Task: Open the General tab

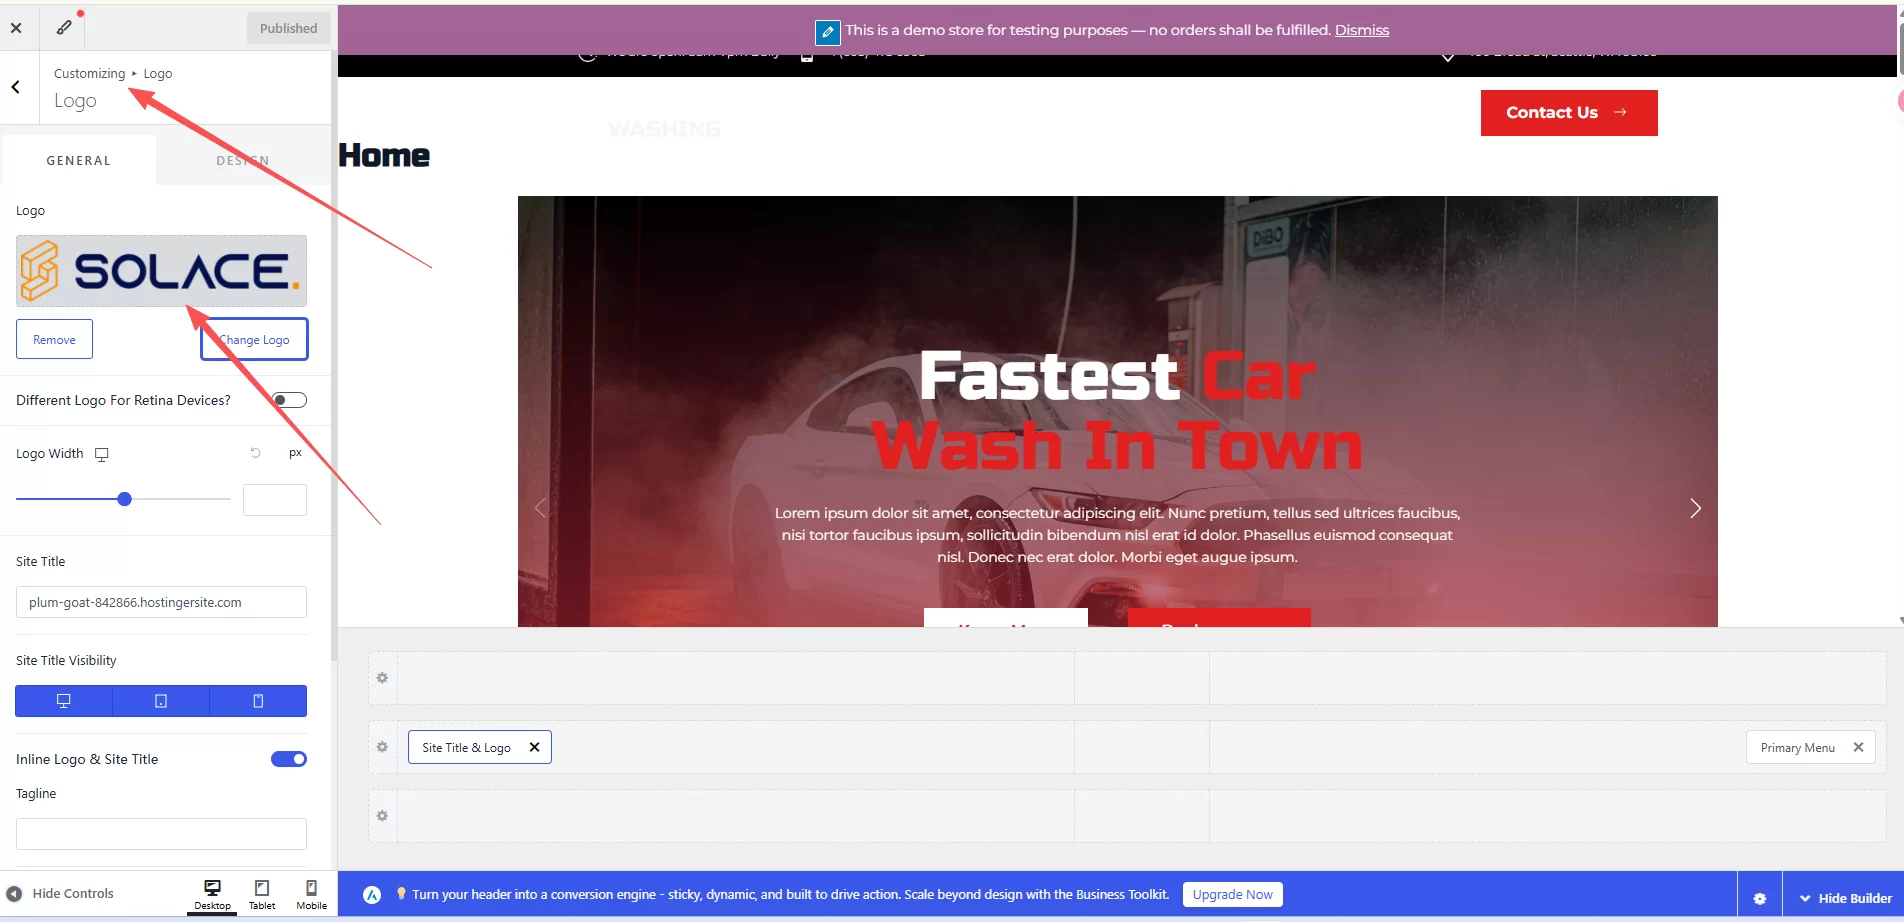Action: click(x=79, y=160)
